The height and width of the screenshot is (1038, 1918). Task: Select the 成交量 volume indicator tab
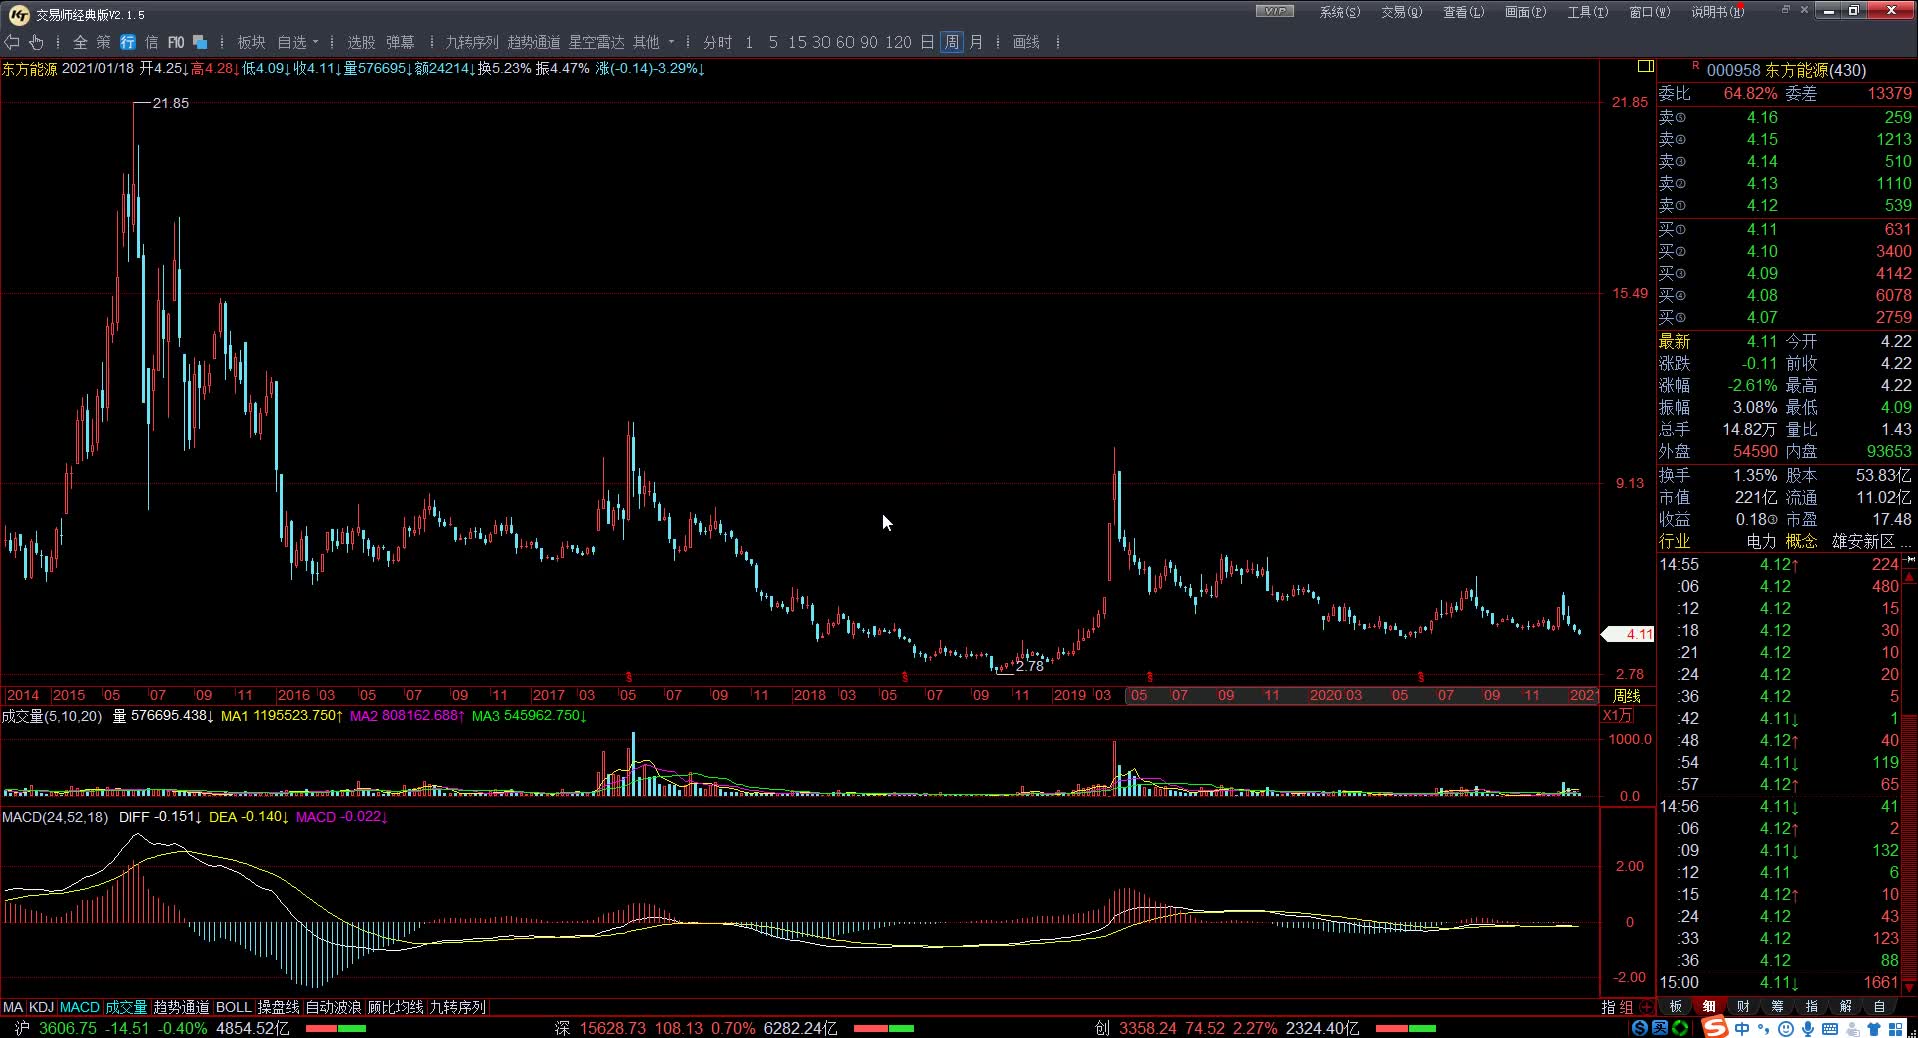coord(126,1007)
